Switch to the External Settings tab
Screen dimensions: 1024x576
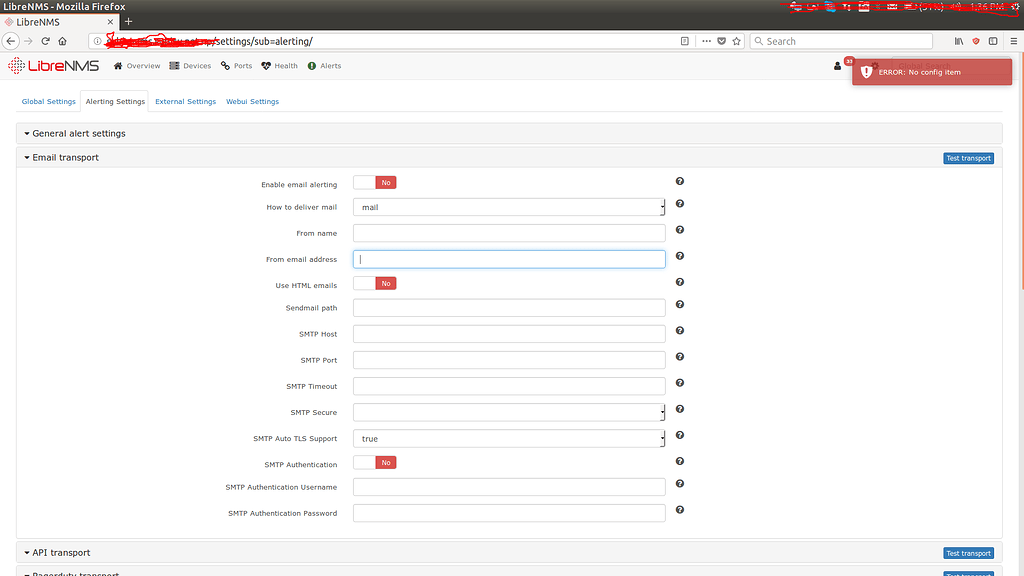coord(185,101)
